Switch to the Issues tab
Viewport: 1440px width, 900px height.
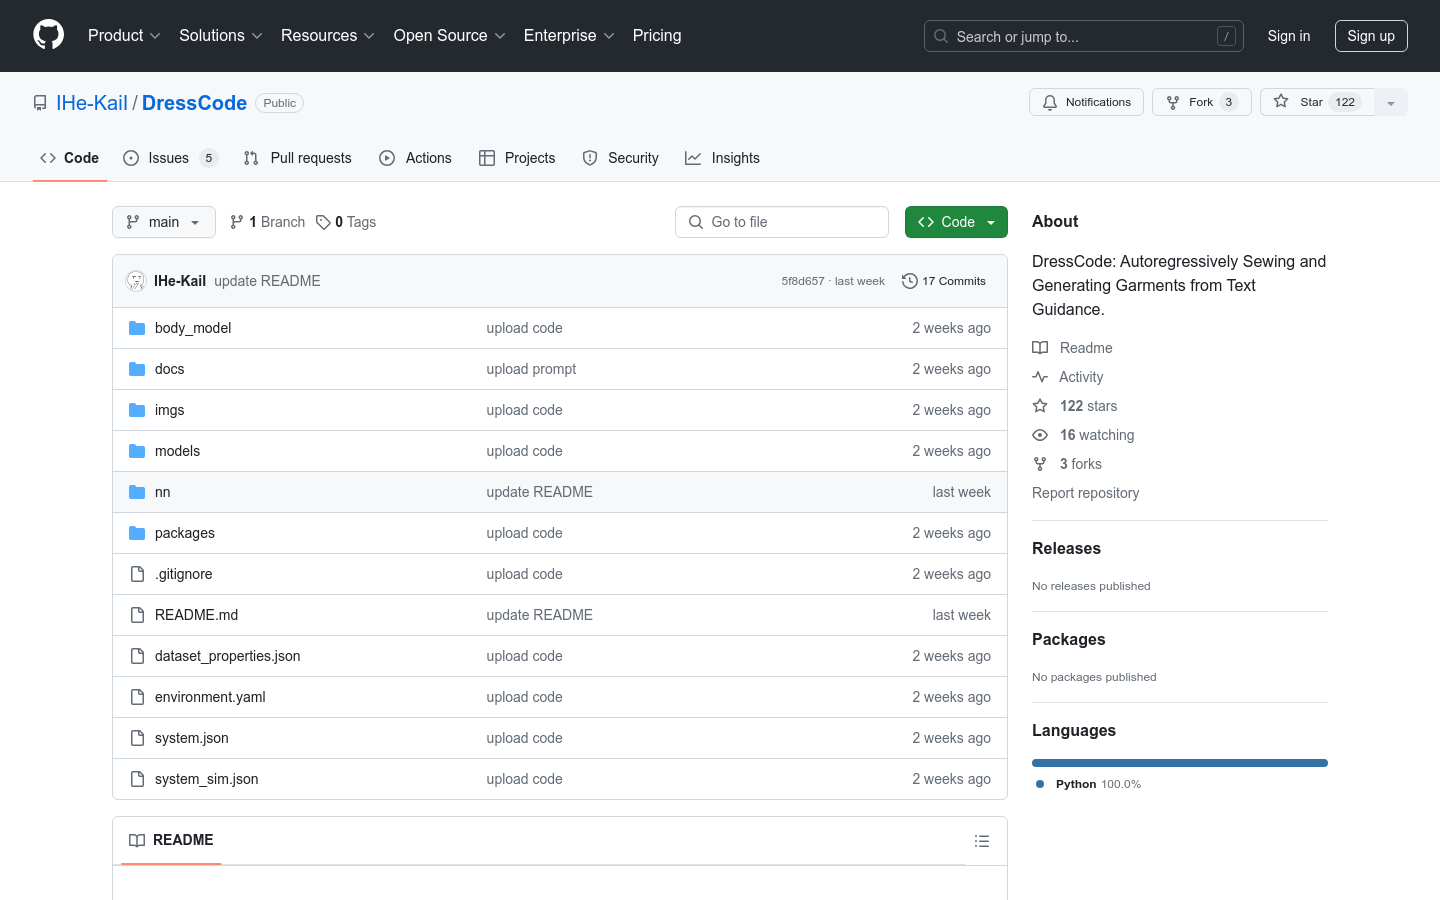pos(170,158)
